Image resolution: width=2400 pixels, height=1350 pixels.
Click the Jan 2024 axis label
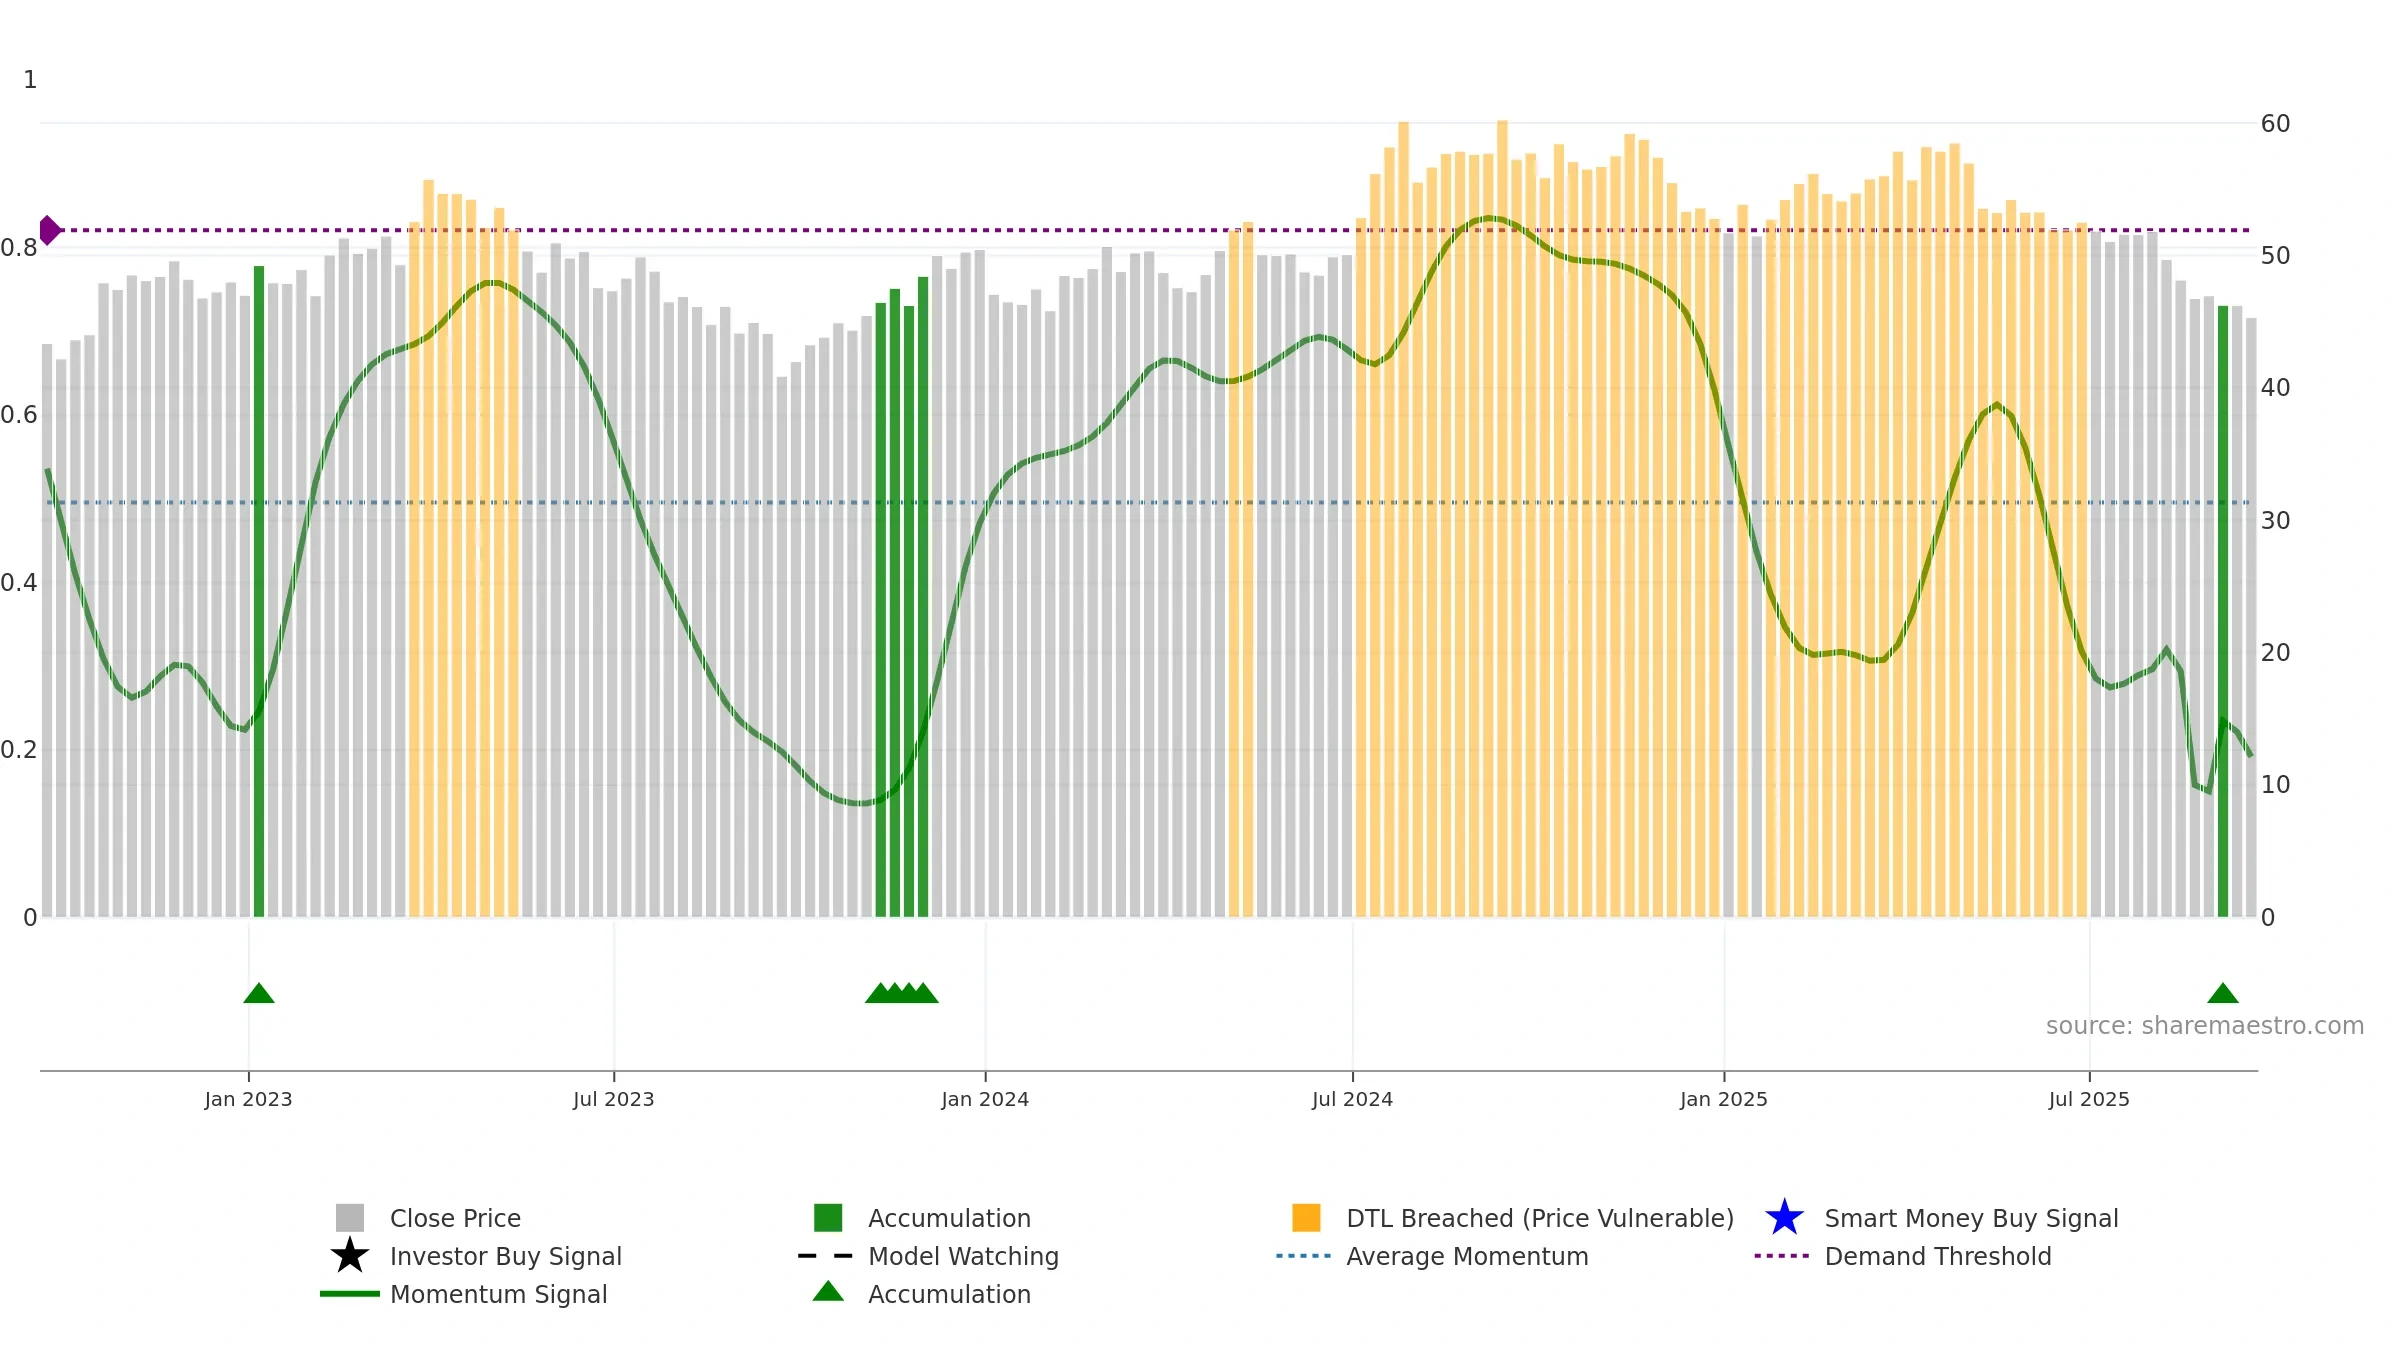(x=985, y=1099)
